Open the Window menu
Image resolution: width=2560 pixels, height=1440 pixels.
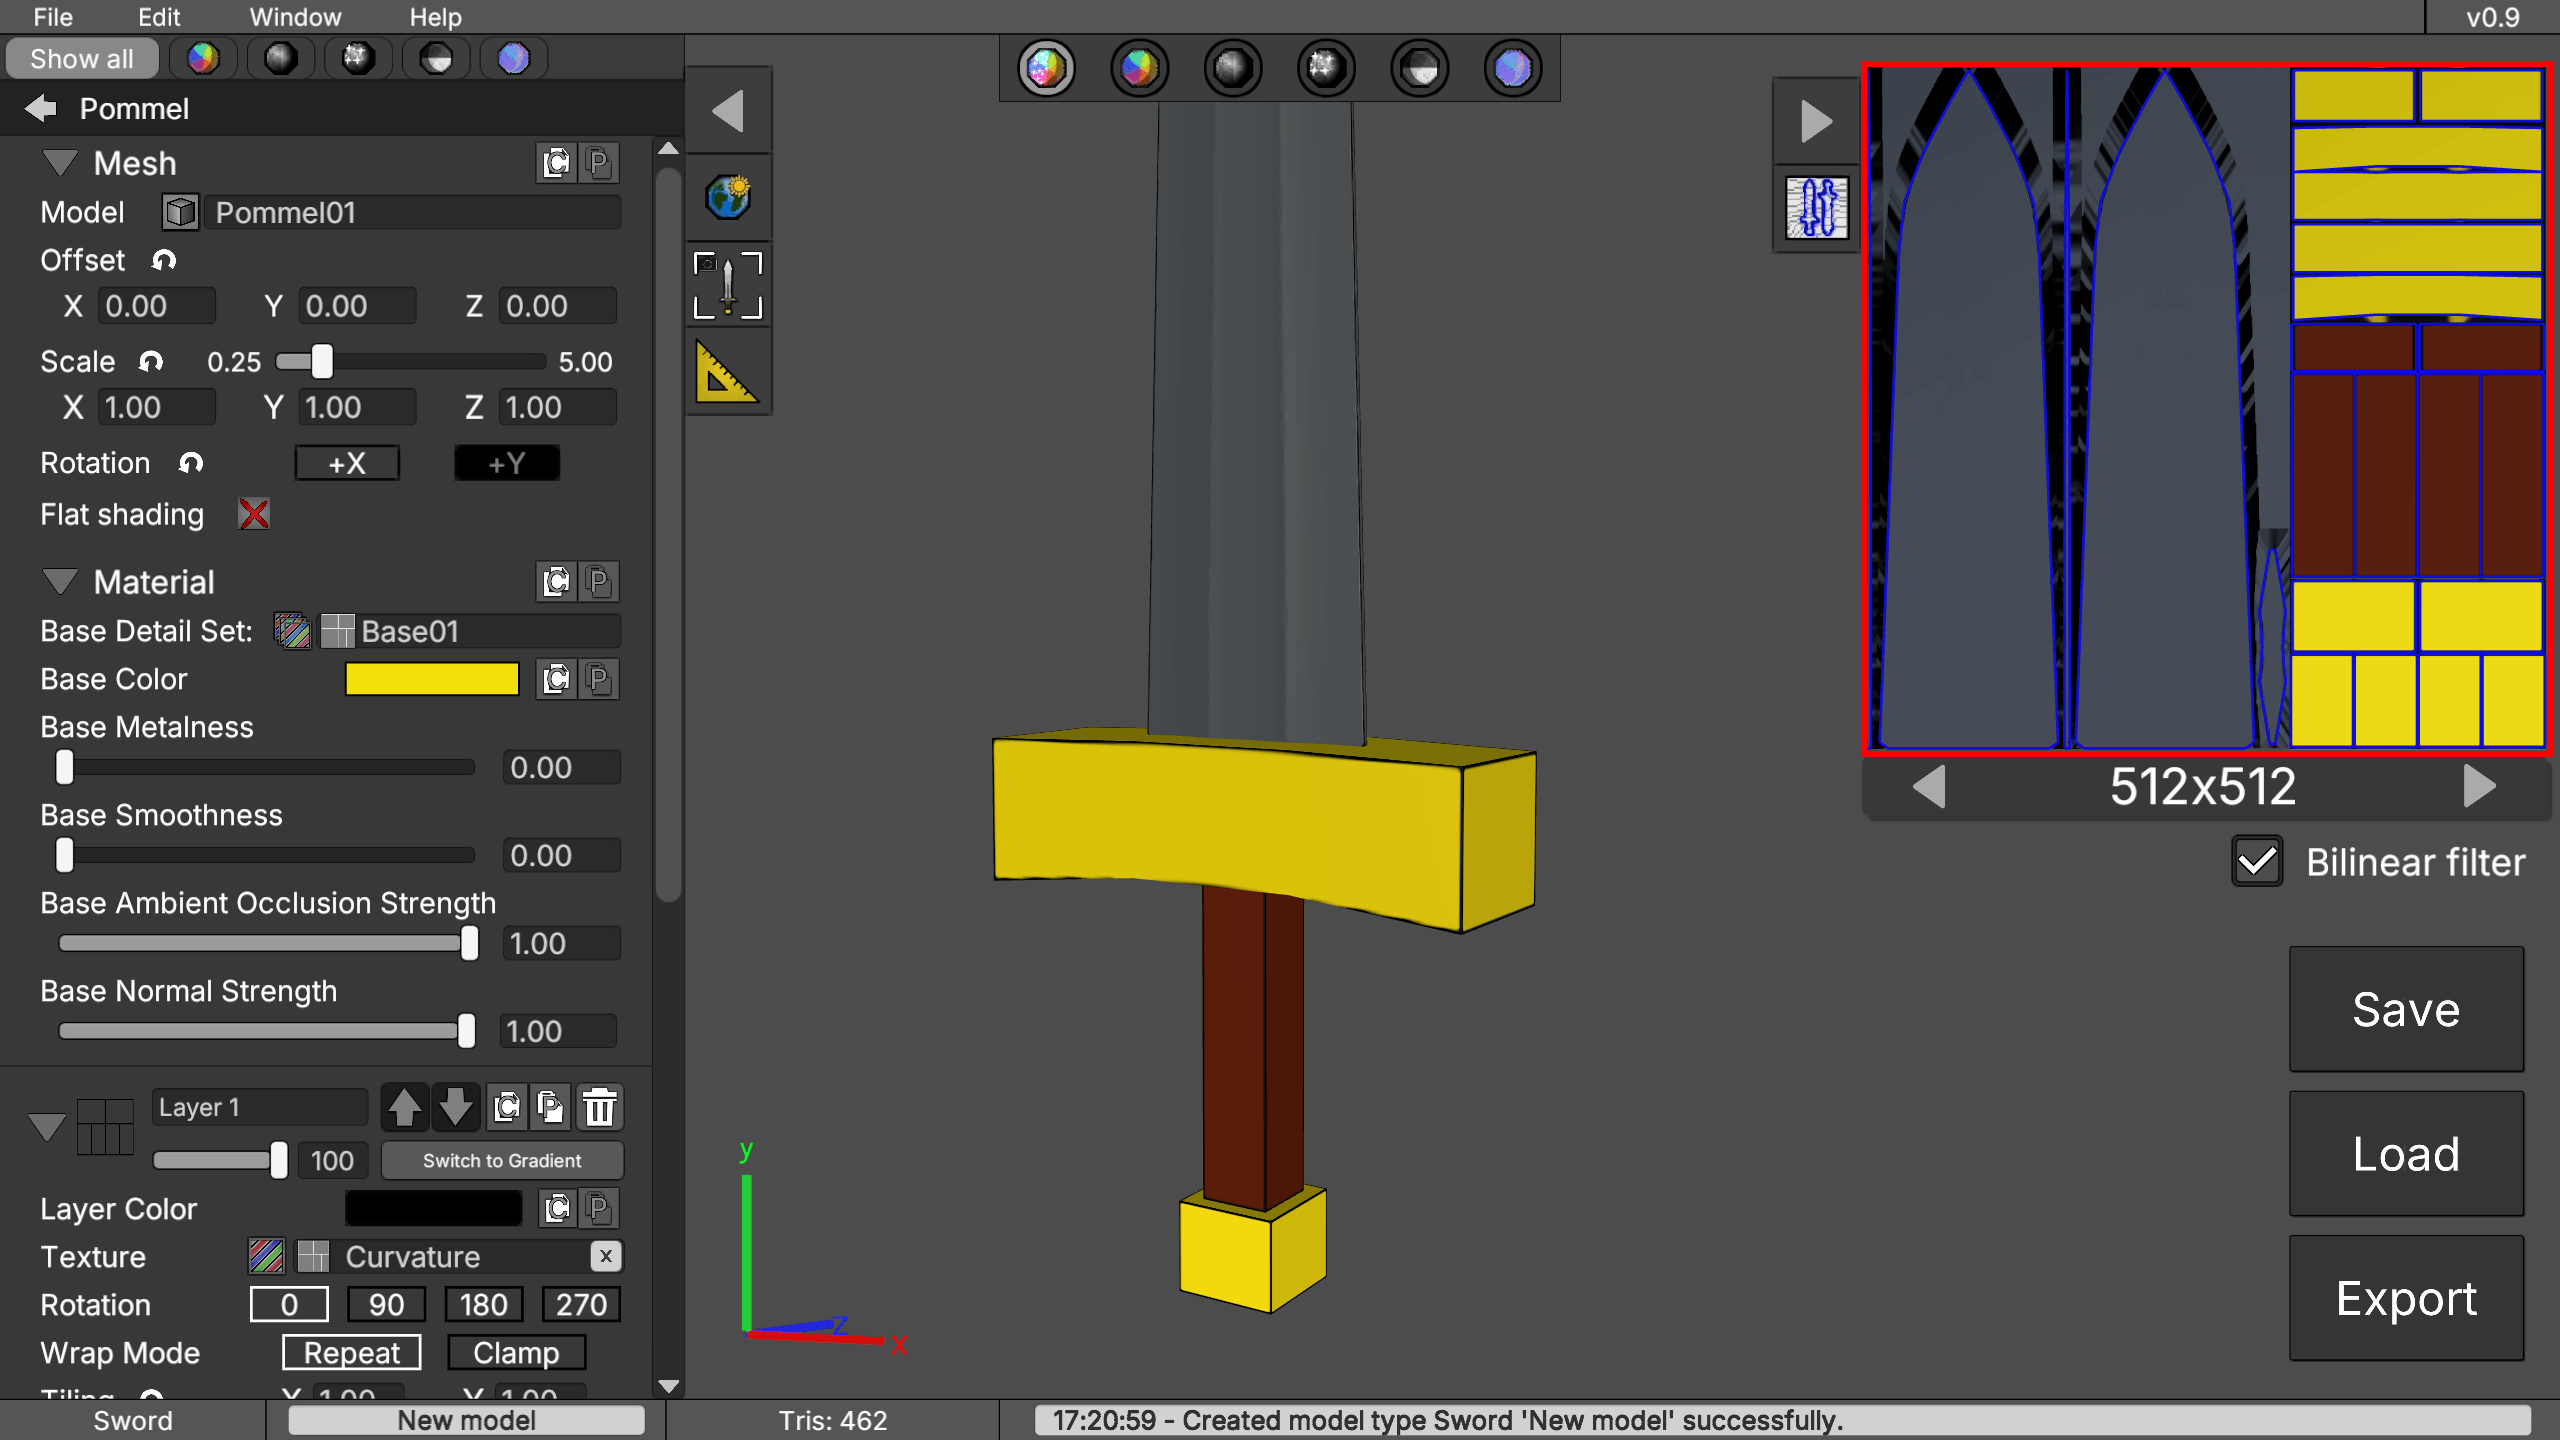[x=294, y=16]
